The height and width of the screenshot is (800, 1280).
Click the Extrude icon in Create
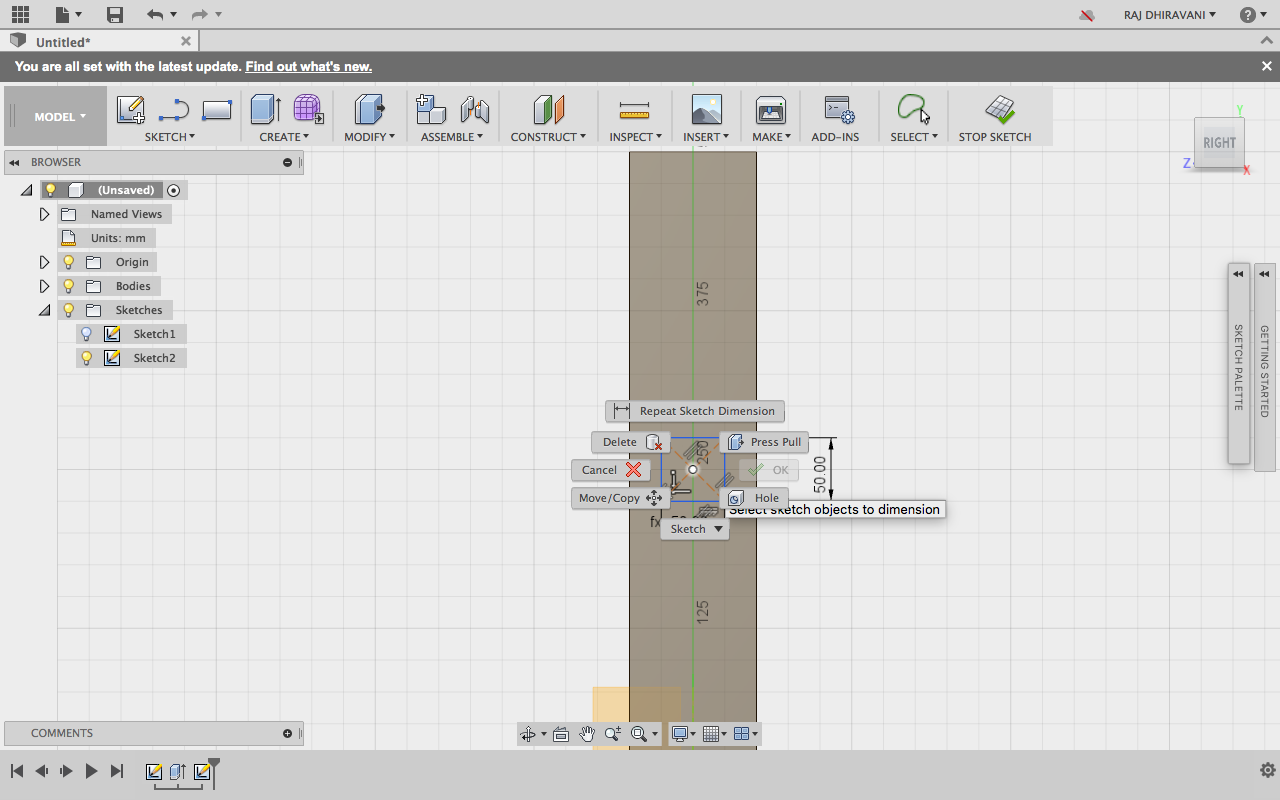click(266, 109)
